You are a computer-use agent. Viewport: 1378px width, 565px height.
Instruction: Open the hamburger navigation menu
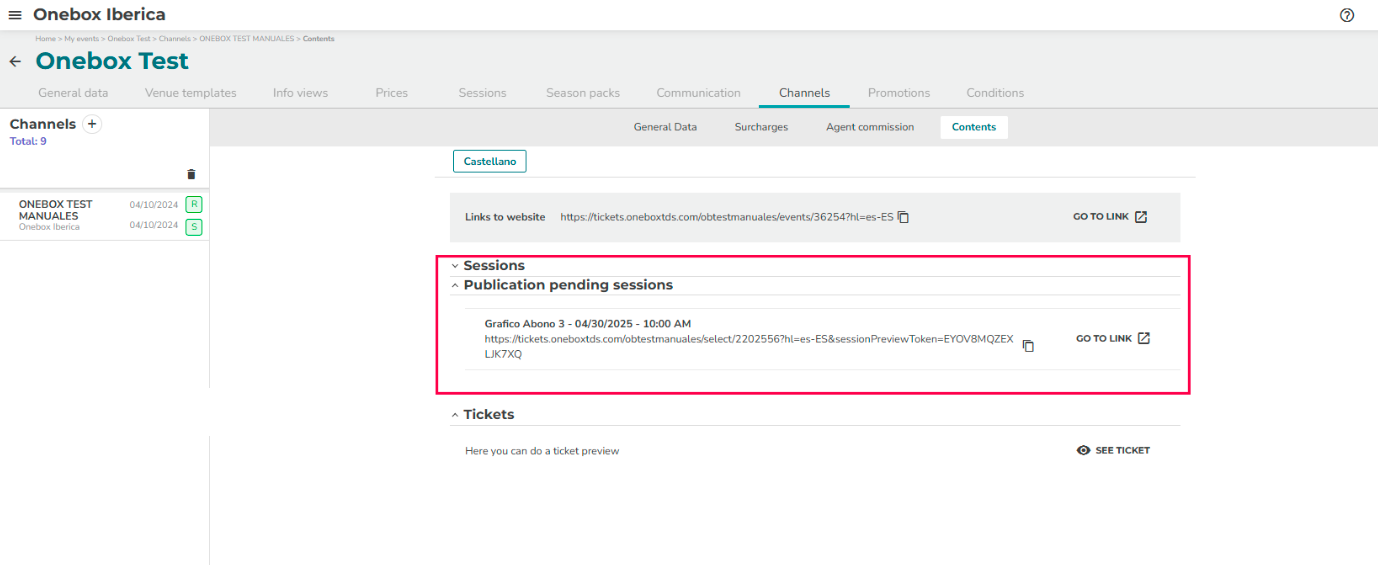[15, 15]
